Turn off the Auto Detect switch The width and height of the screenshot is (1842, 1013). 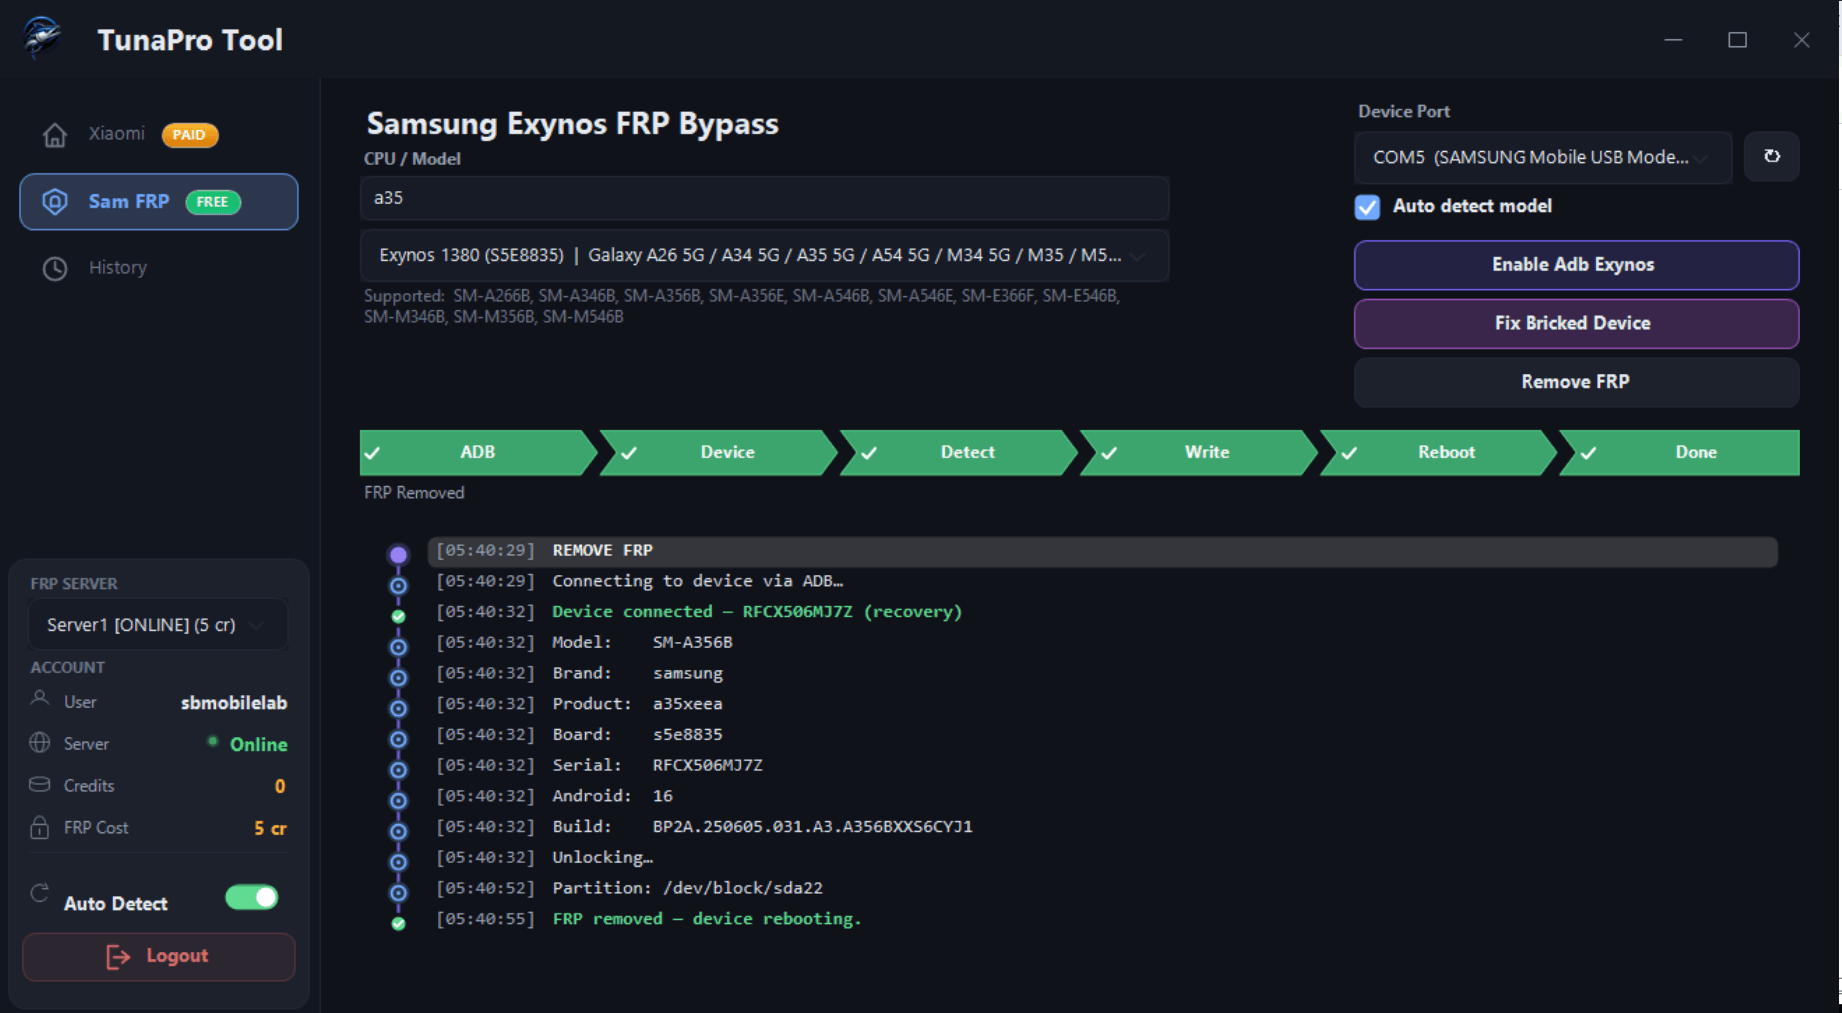point(252,897)
